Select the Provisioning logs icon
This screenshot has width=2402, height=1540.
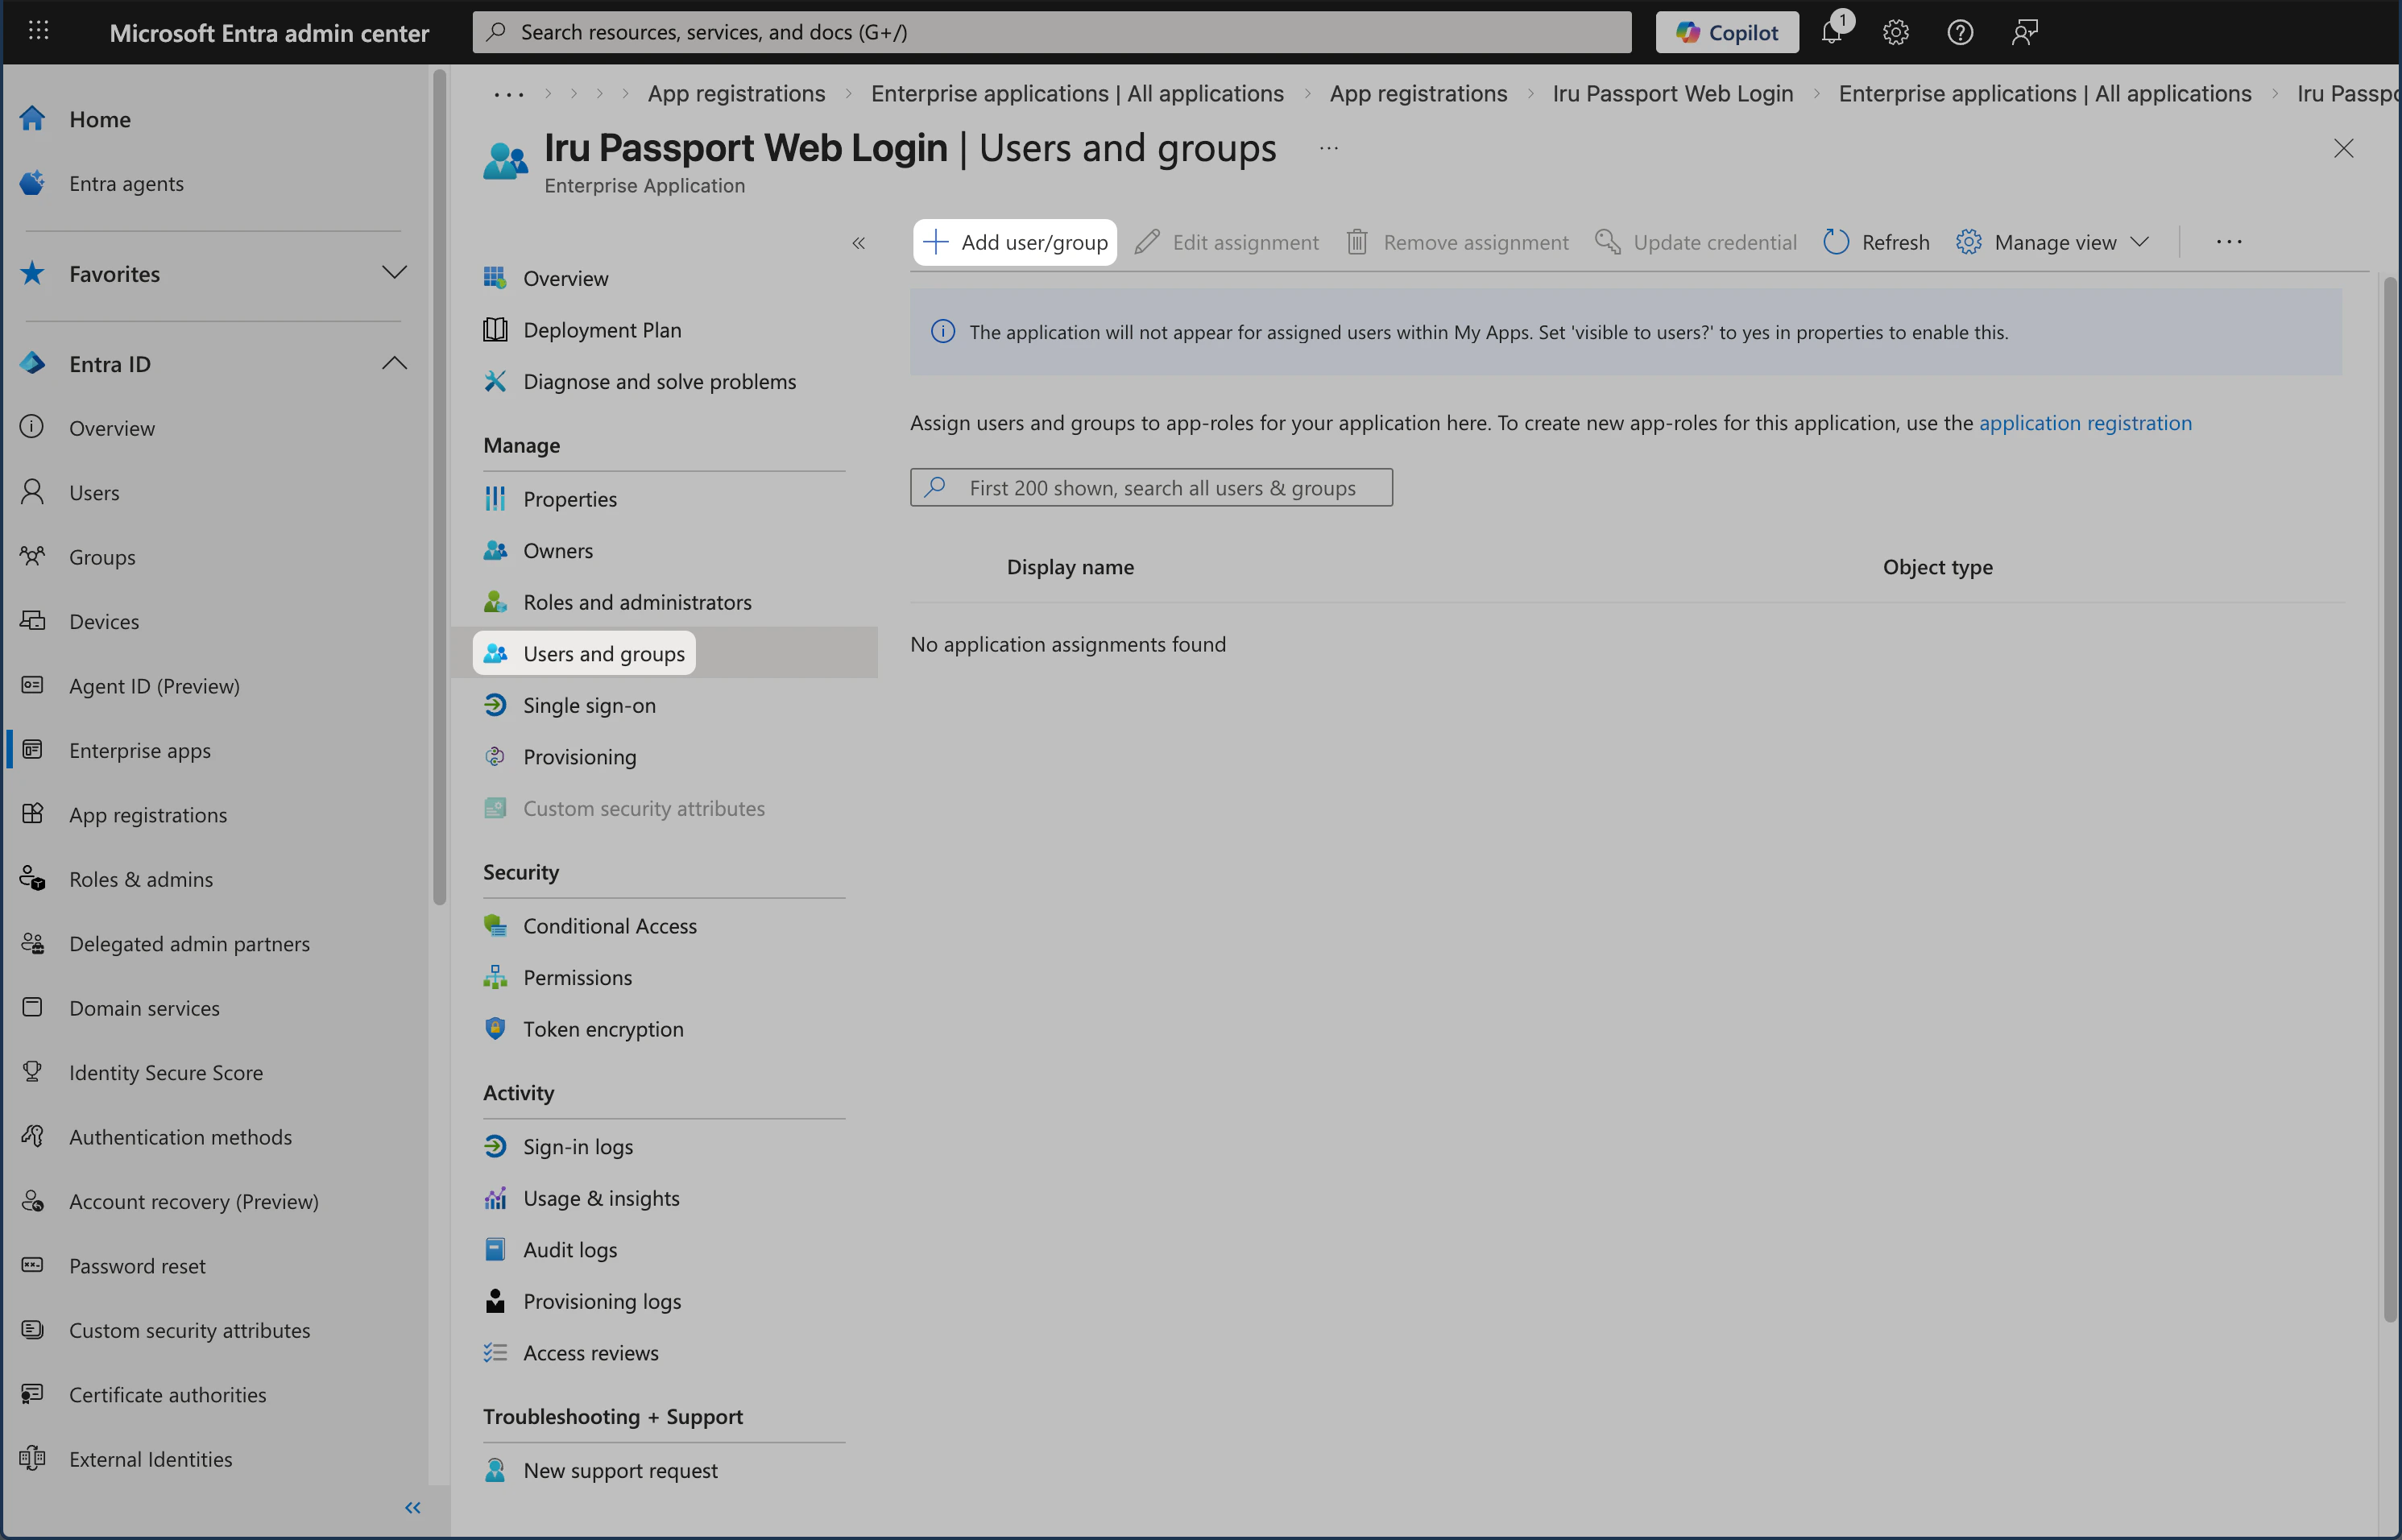coord(495,1300)
